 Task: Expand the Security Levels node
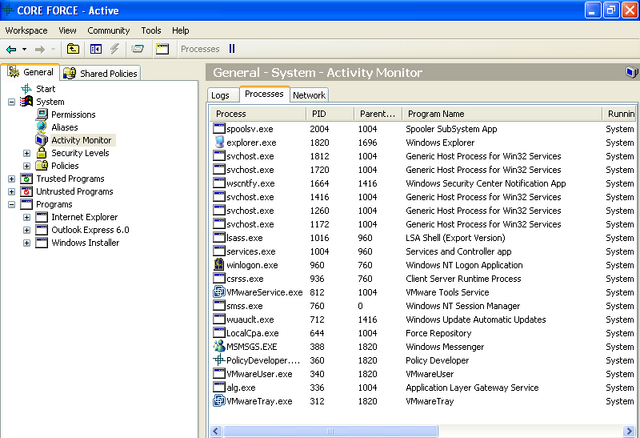27,153
